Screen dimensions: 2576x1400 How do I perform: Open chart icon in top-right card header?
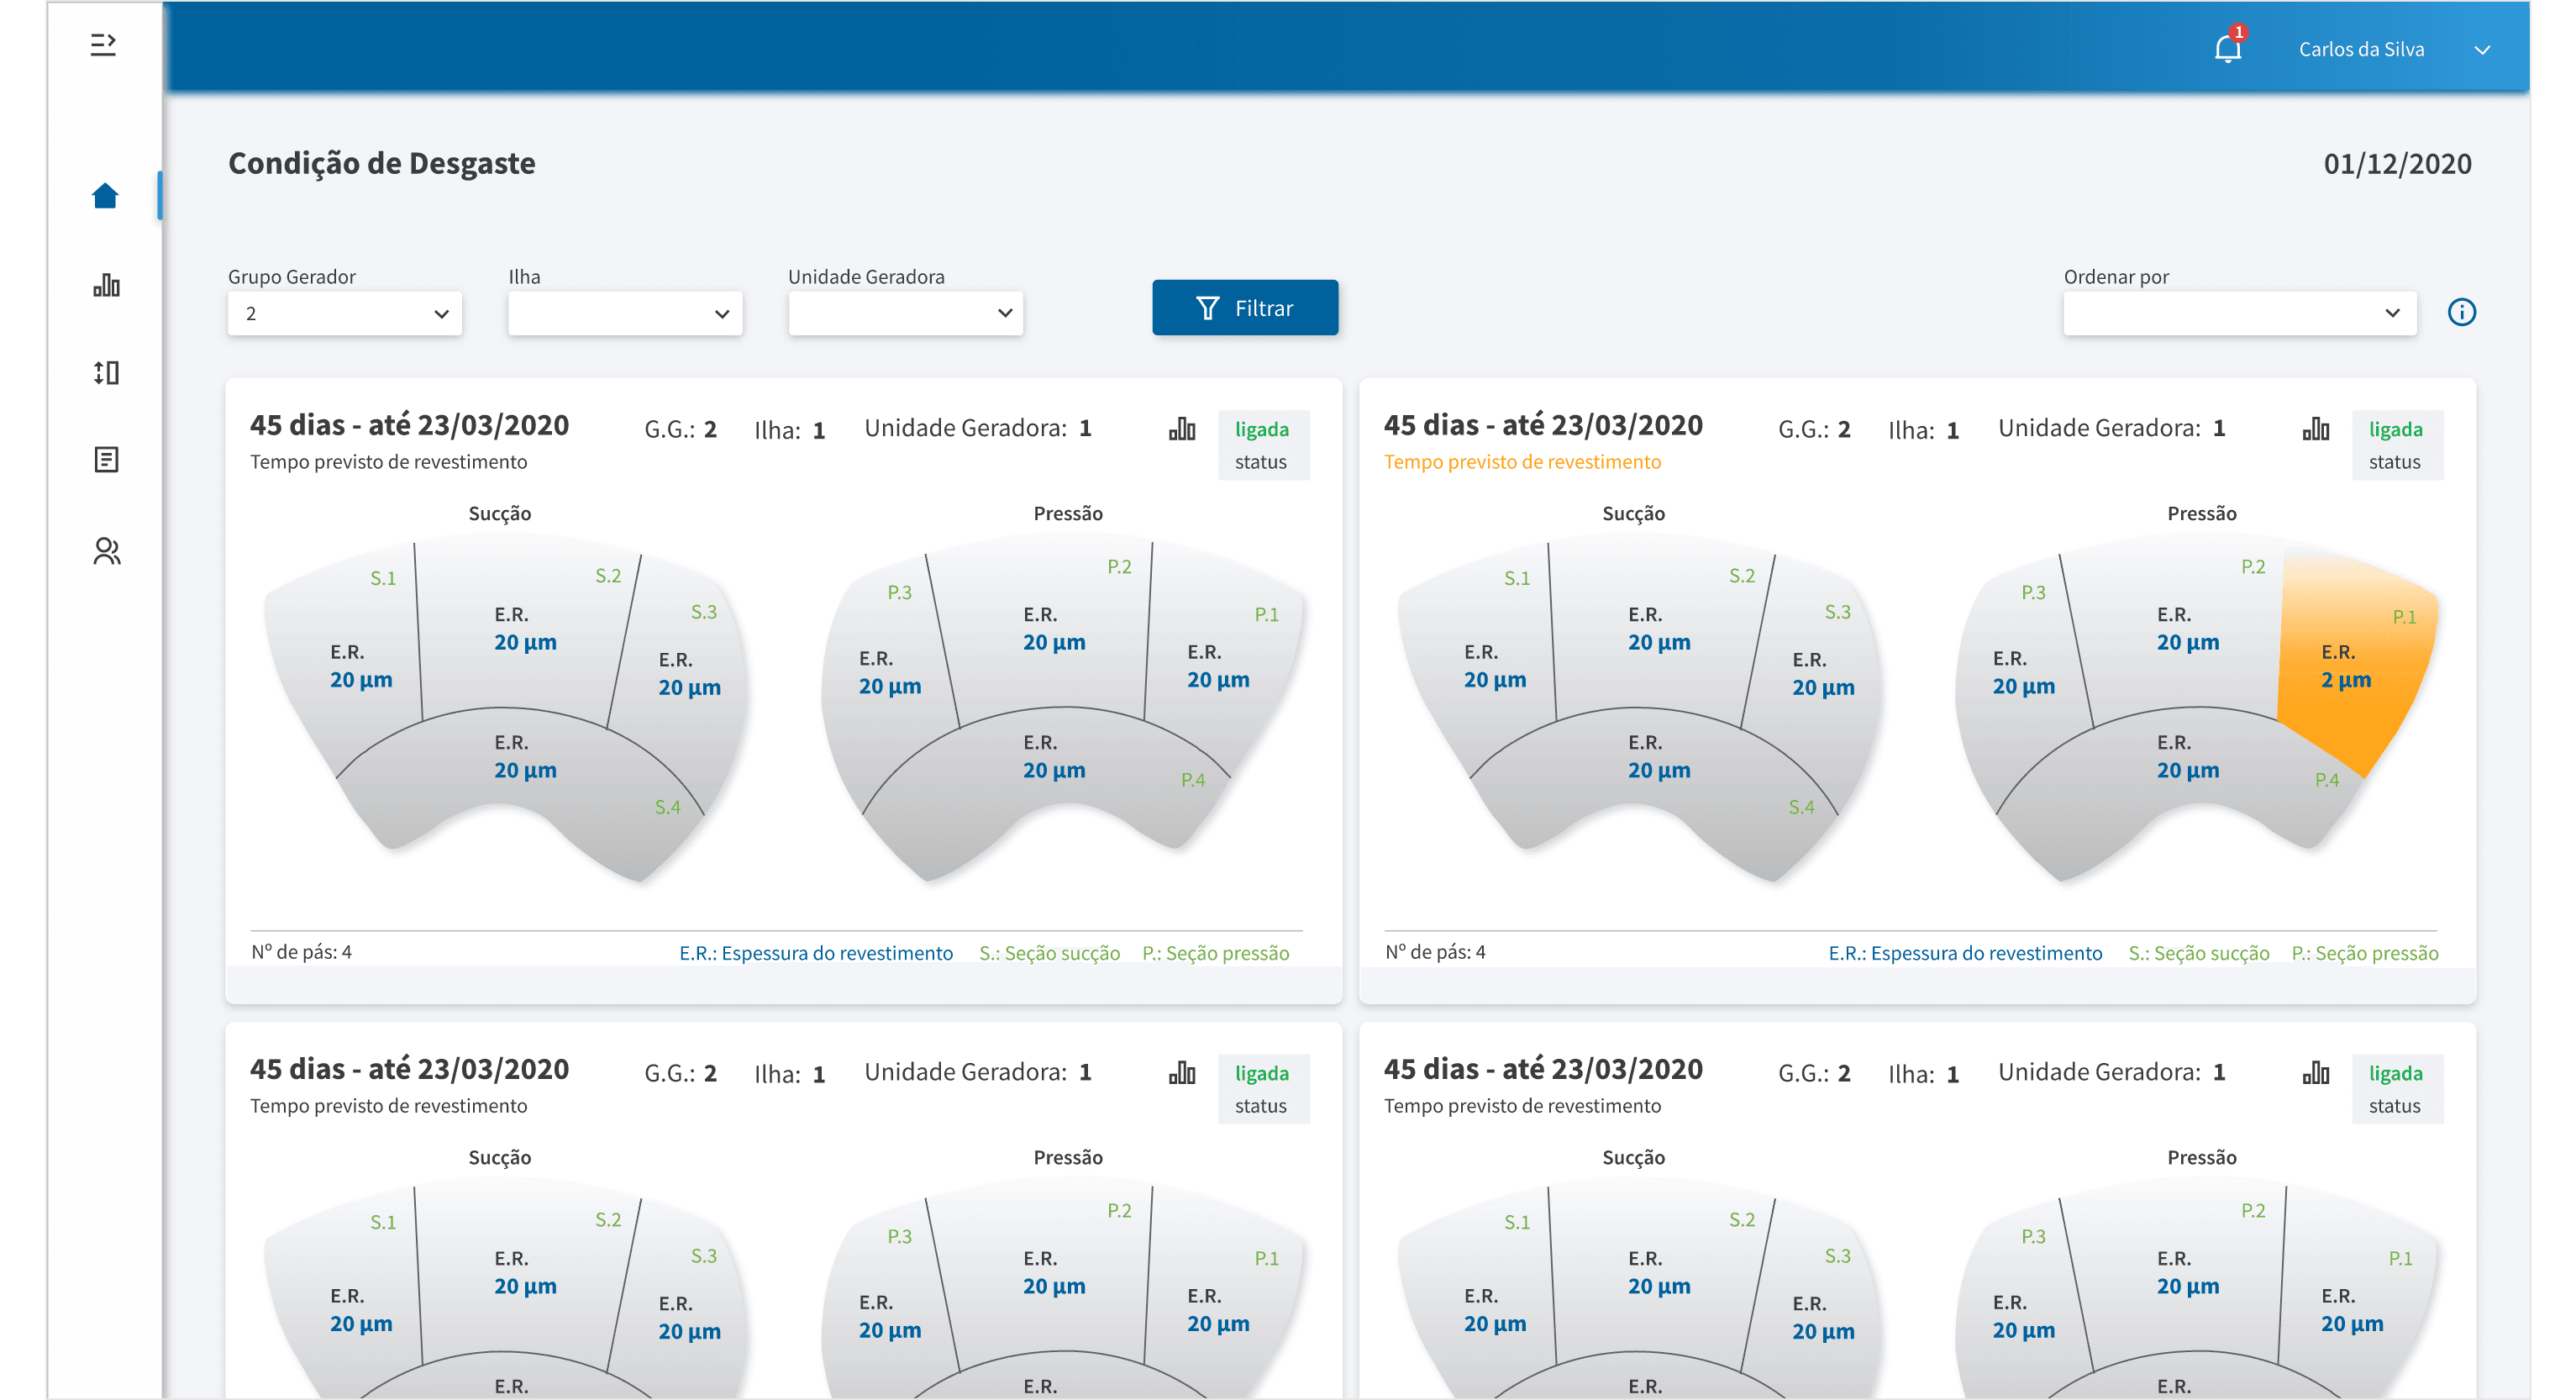coord(2316,430)
